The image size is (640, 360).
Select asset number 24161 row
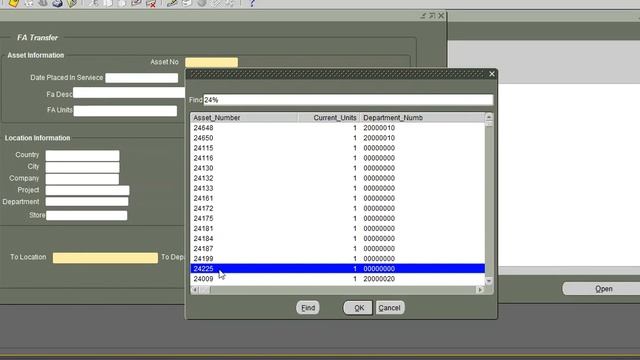(x=338, y=198)
